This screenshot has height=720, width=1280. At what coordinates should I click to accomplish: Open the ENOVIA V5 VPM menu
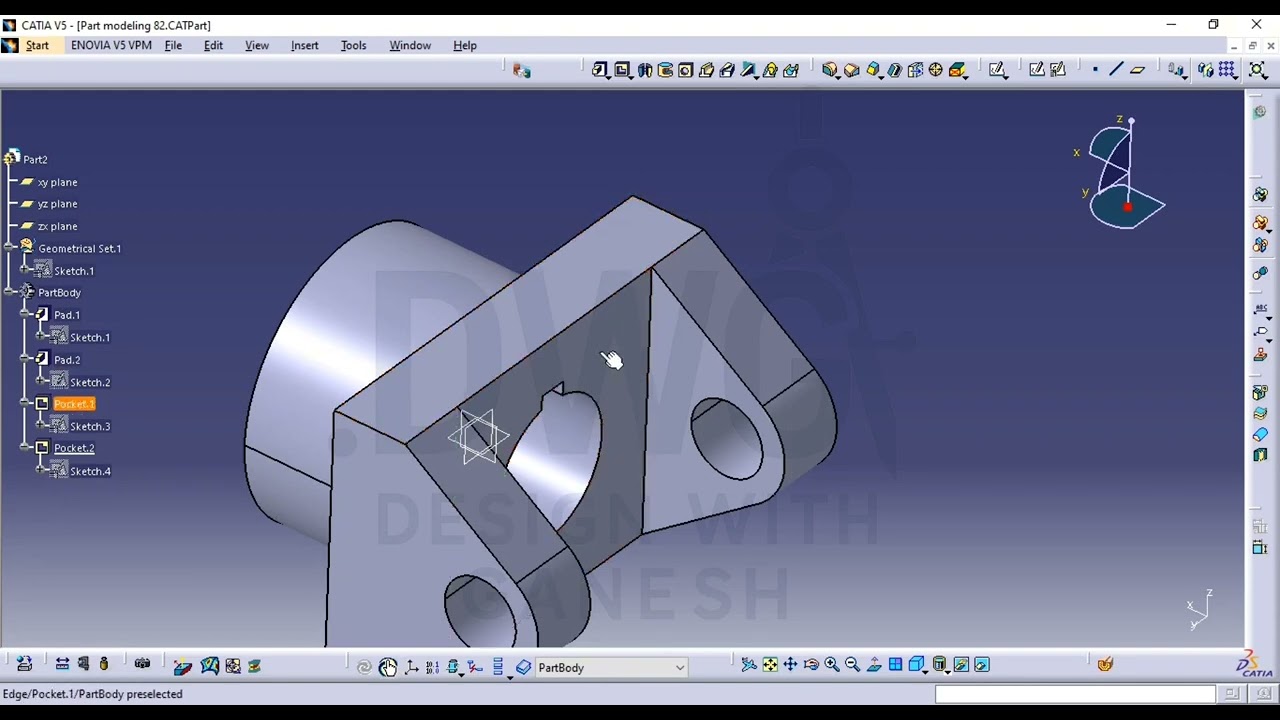[111, 45]
